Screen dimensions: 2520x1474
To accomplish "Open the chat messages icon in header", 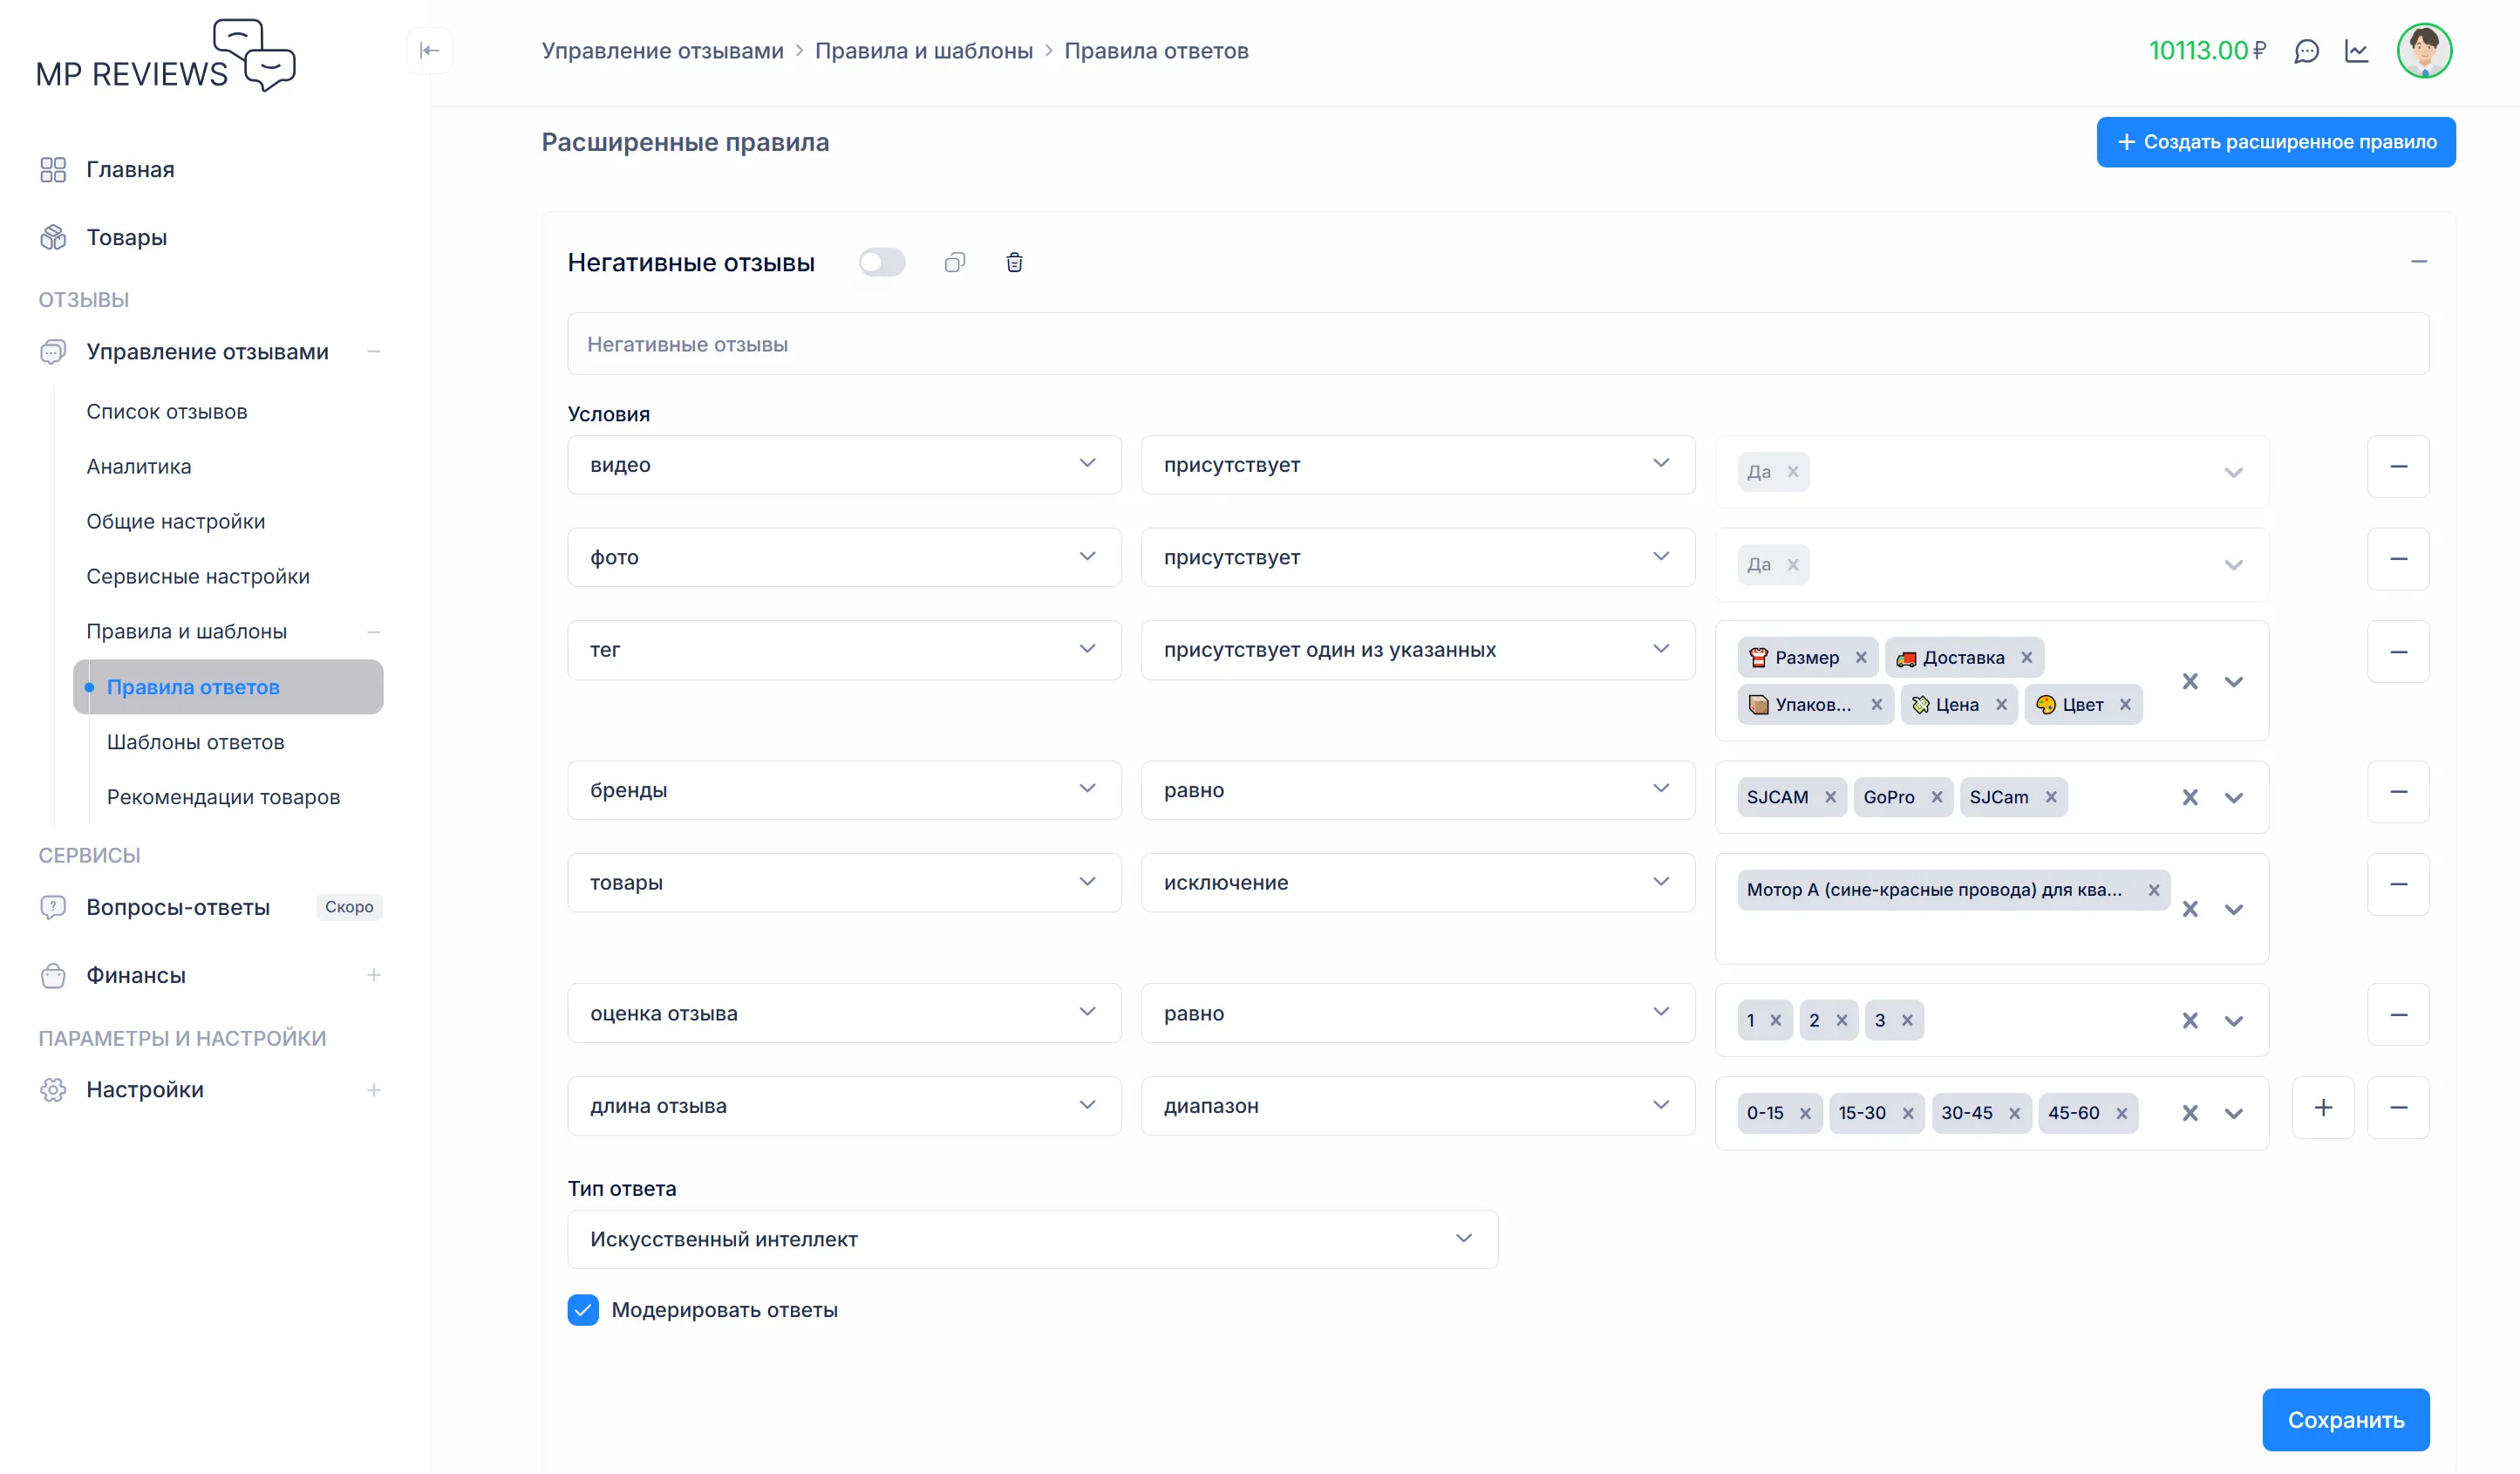I will coord(2306,51).
